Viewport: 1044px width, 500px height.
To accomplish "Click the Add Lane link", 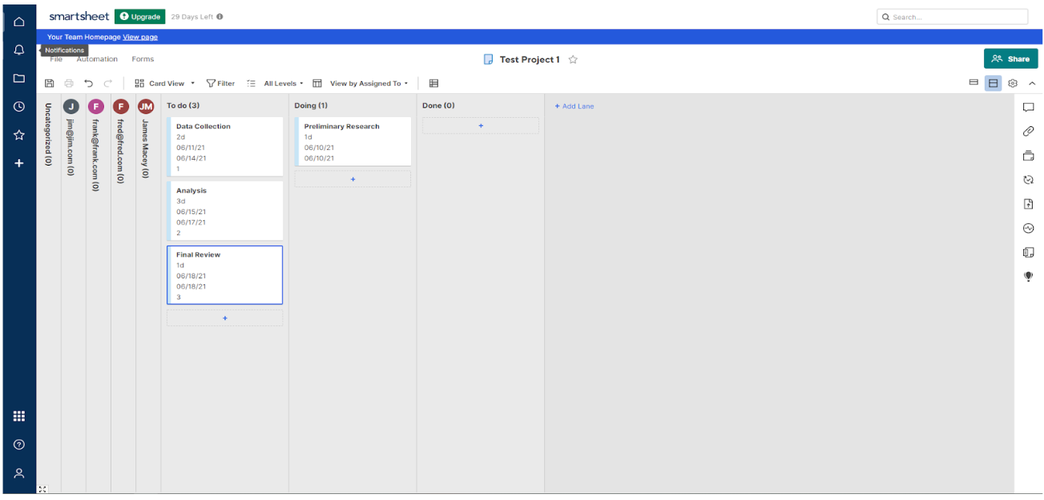I will pyautogui.click(x=574, y=106).
